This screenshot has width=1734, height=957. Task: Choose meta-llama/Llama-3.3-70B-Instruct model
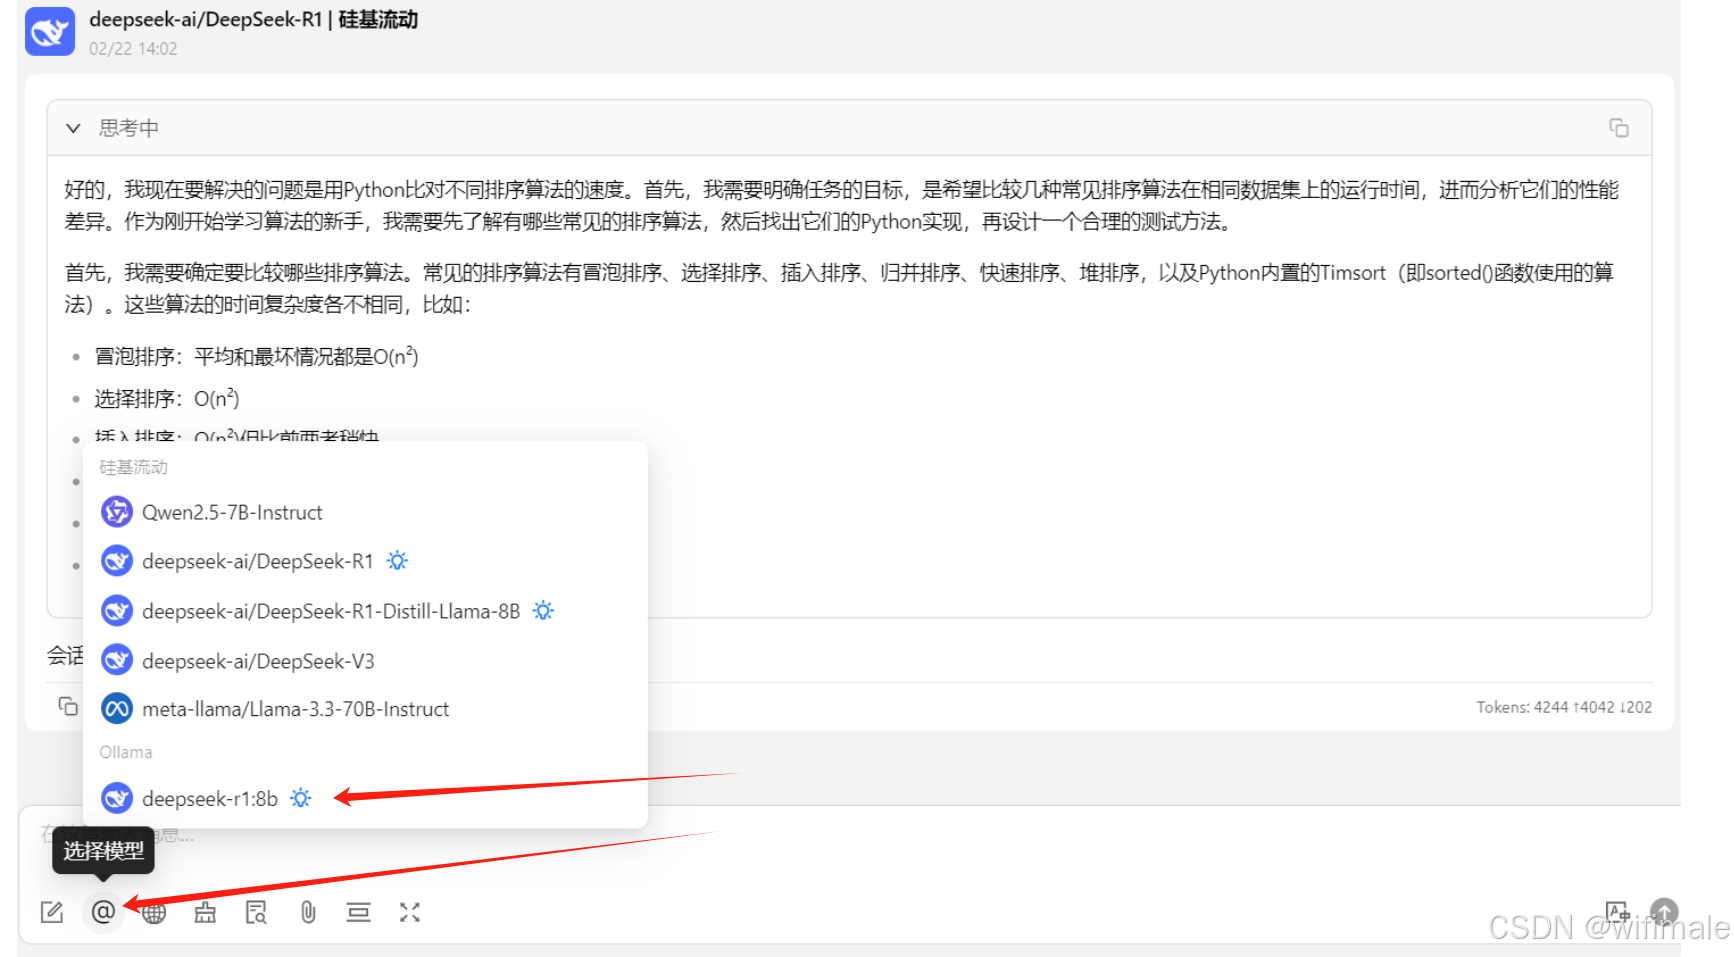[x=365, y=709]
